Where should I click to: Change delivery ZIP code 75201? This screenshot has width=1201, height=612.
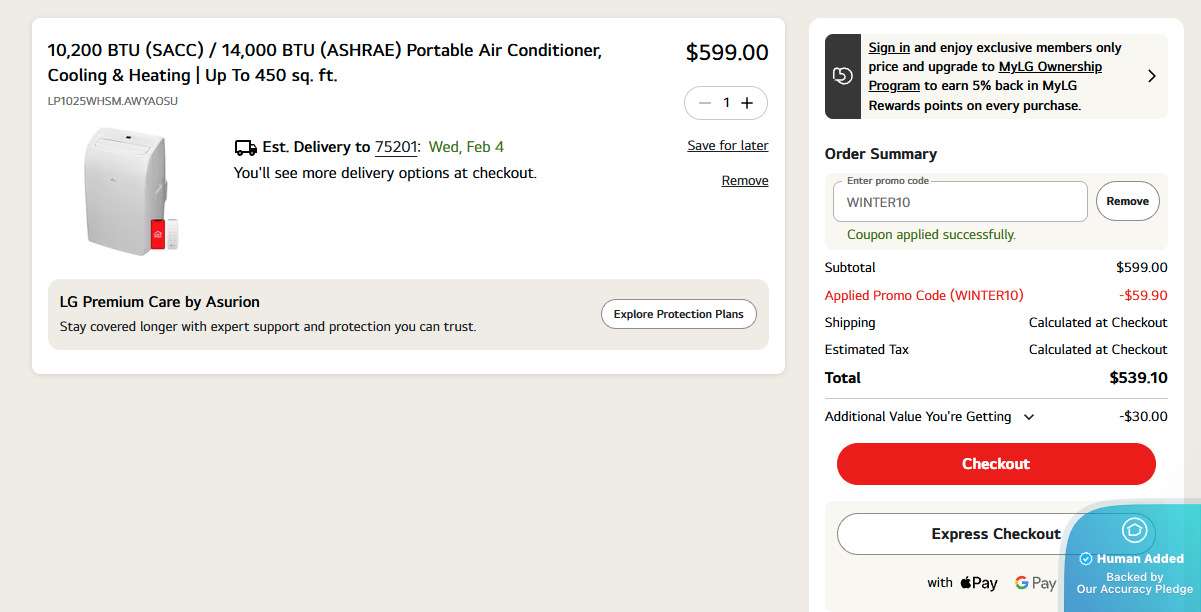[397, 148]
